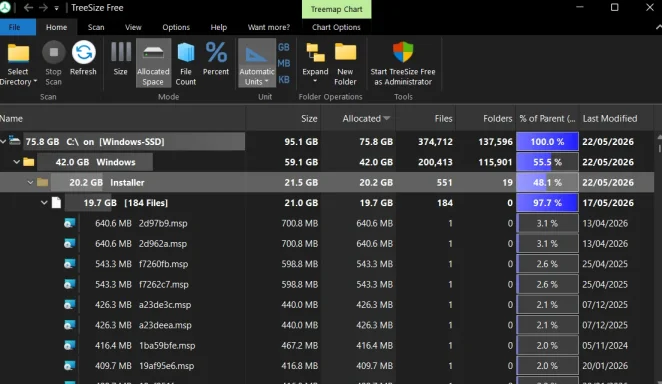The image size is (662, 384).
Task: Switch to the Home ribbon tab
Action: pyautogui.click(x=57, y=27)
